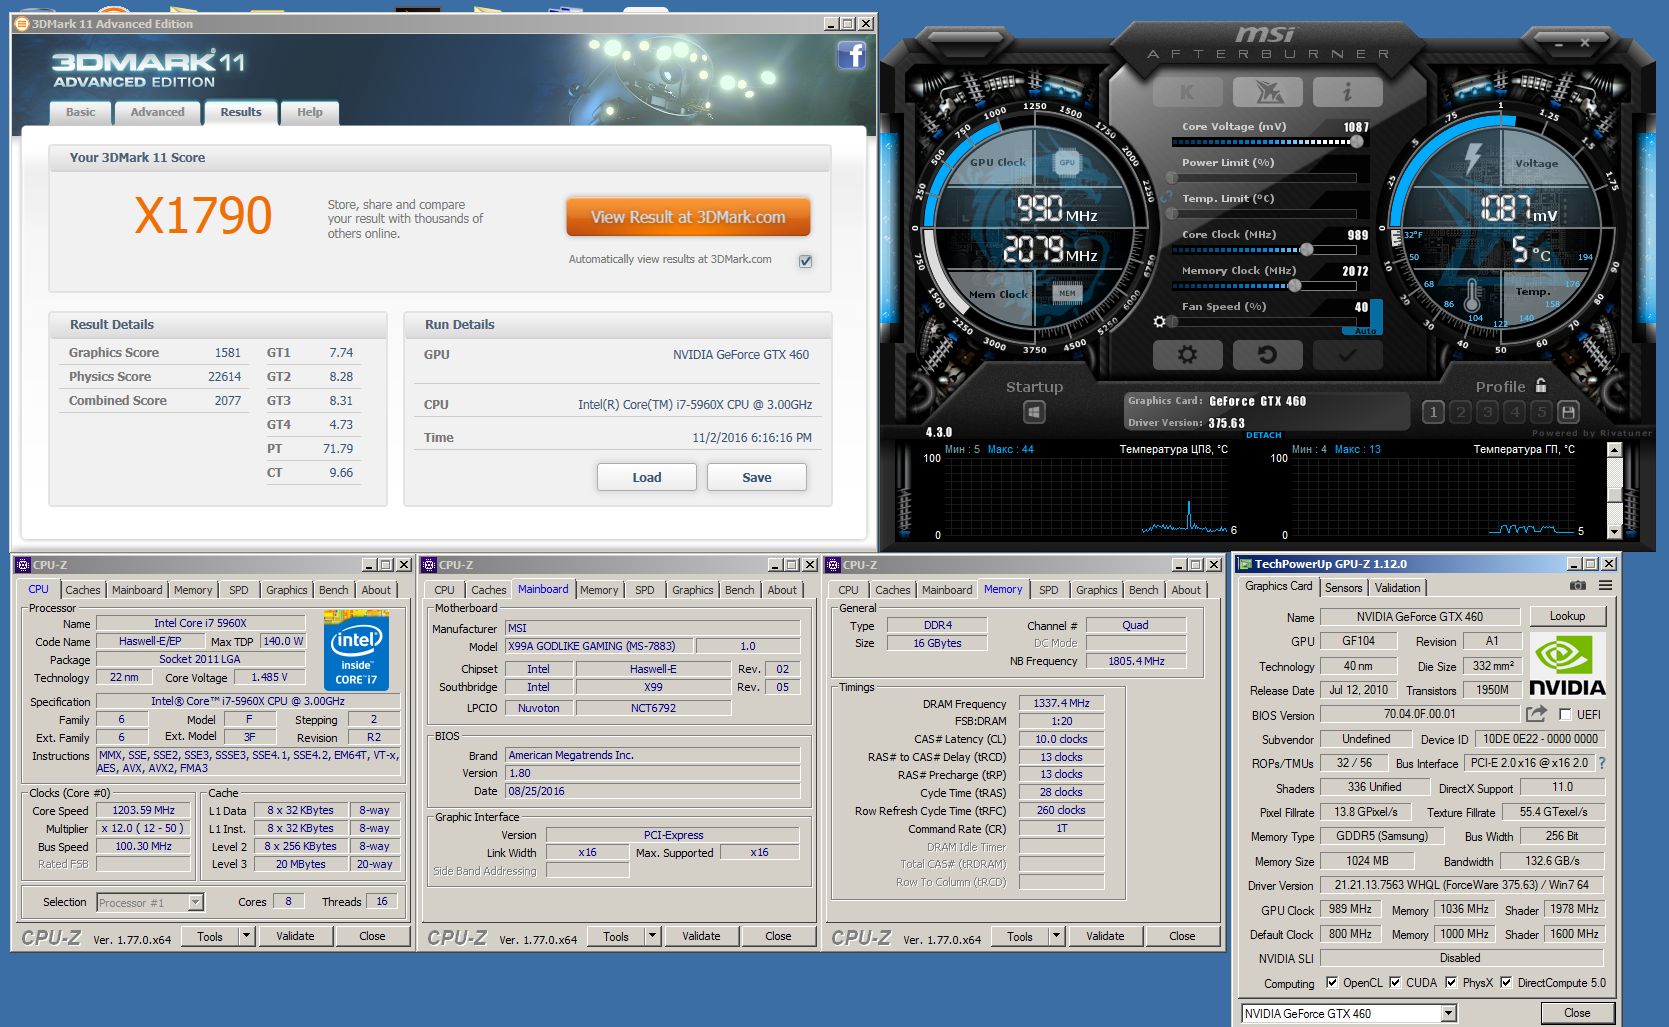Click the Windows Startup icon in Afterburner
Viewport: 1669px width, 1027px height.
coord(1034,412)
